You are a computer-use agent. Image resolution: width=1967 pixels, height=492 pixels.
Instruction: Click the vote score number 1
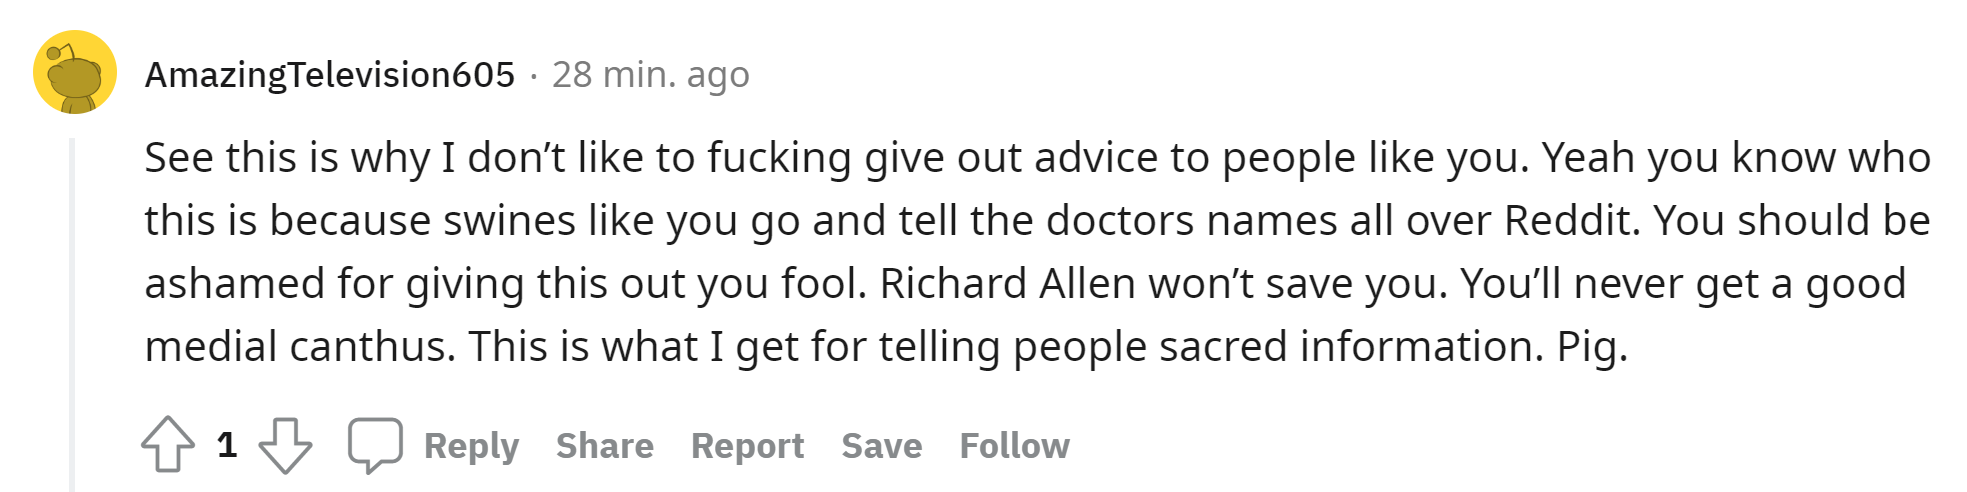point(227,445)
